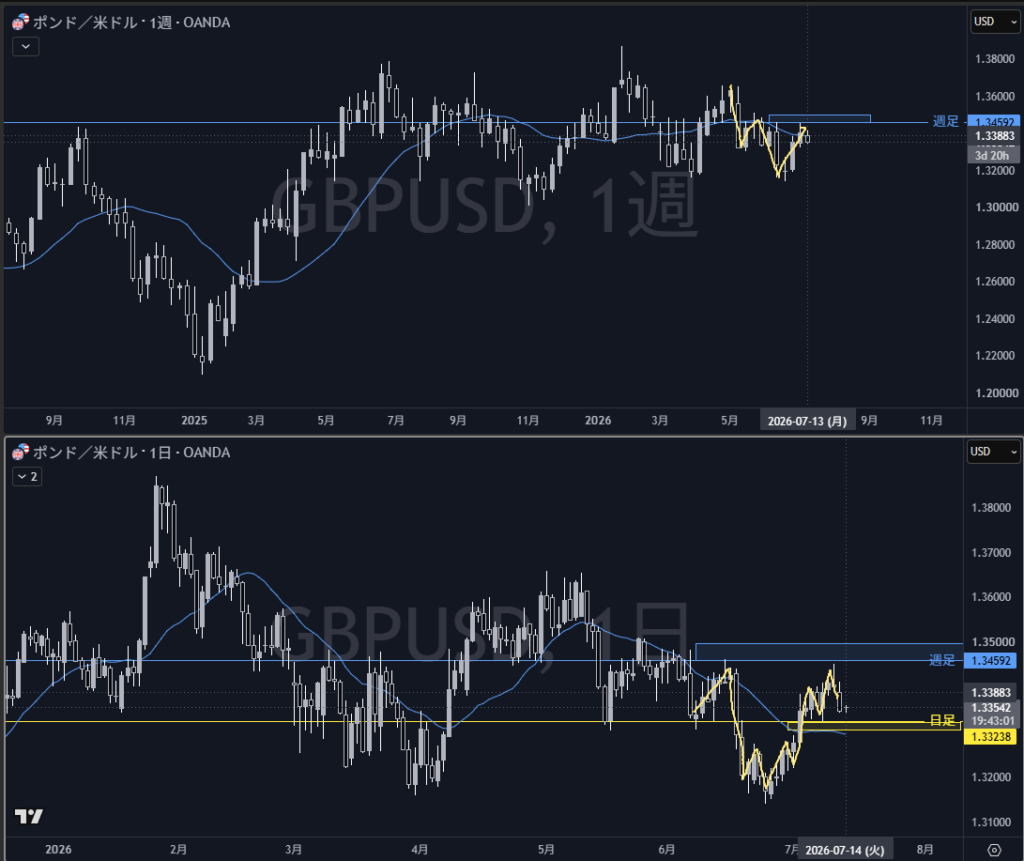Open the USD currency dropdown on weekly chart

click(995, 22)
